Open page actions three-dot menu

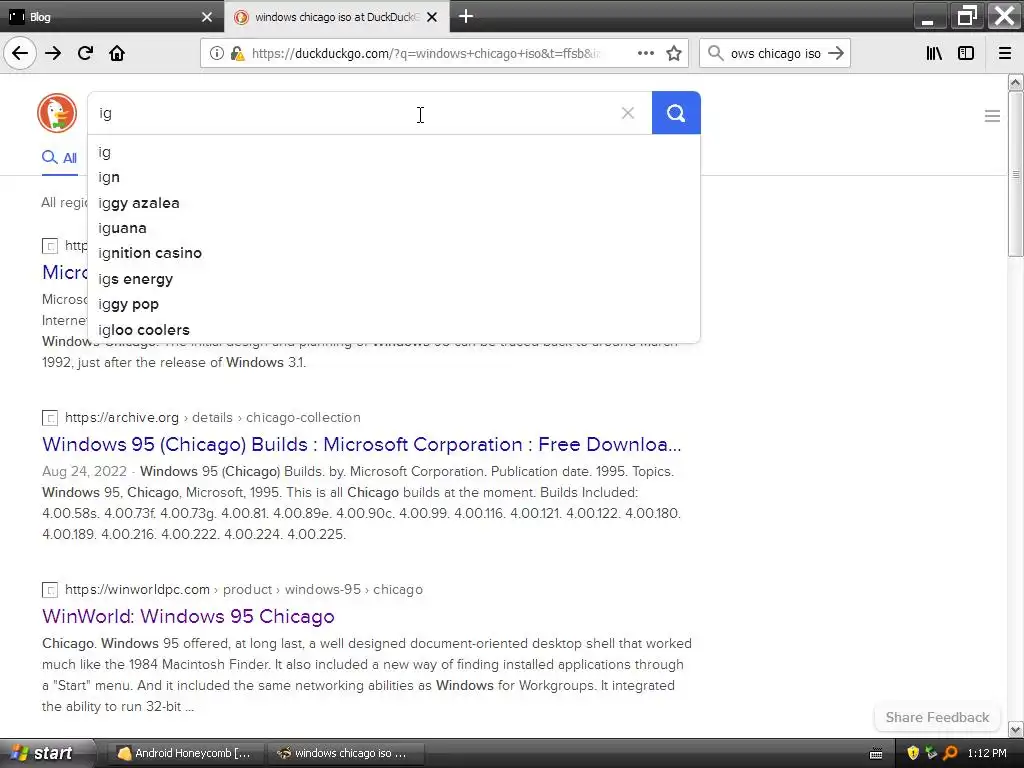646,54
